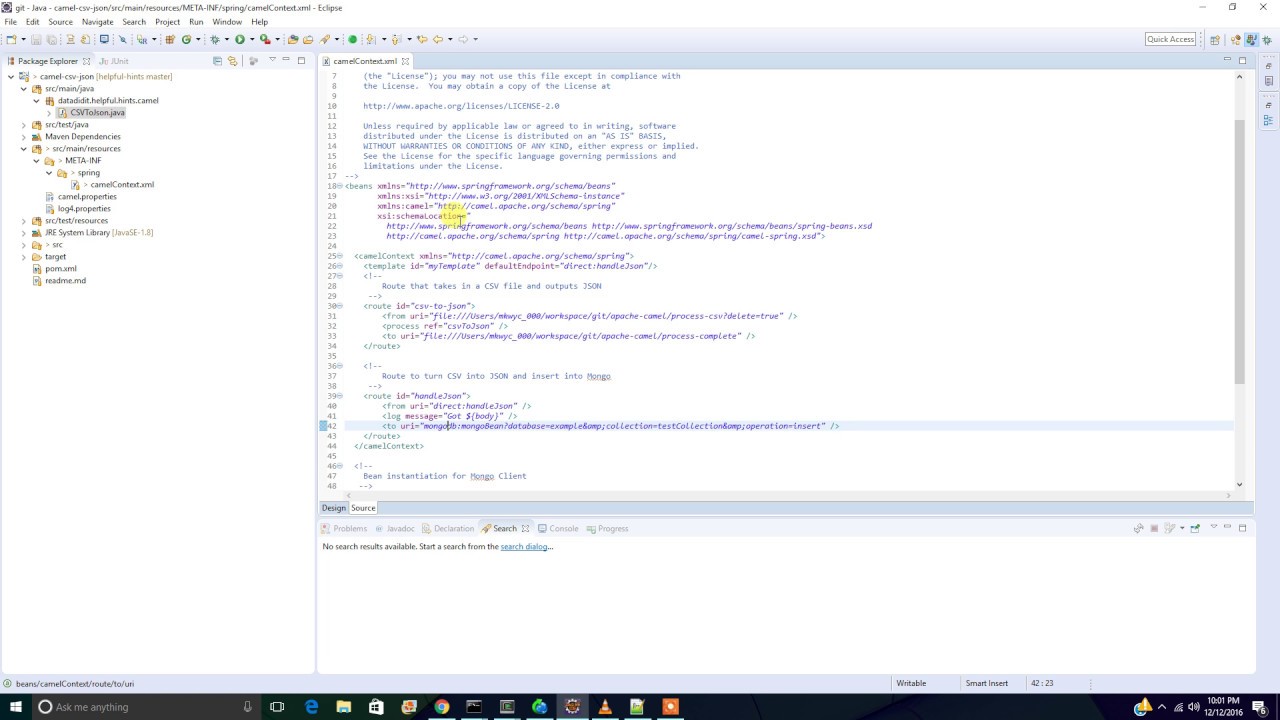Select log4j.properties file

[x=84, y=209]
